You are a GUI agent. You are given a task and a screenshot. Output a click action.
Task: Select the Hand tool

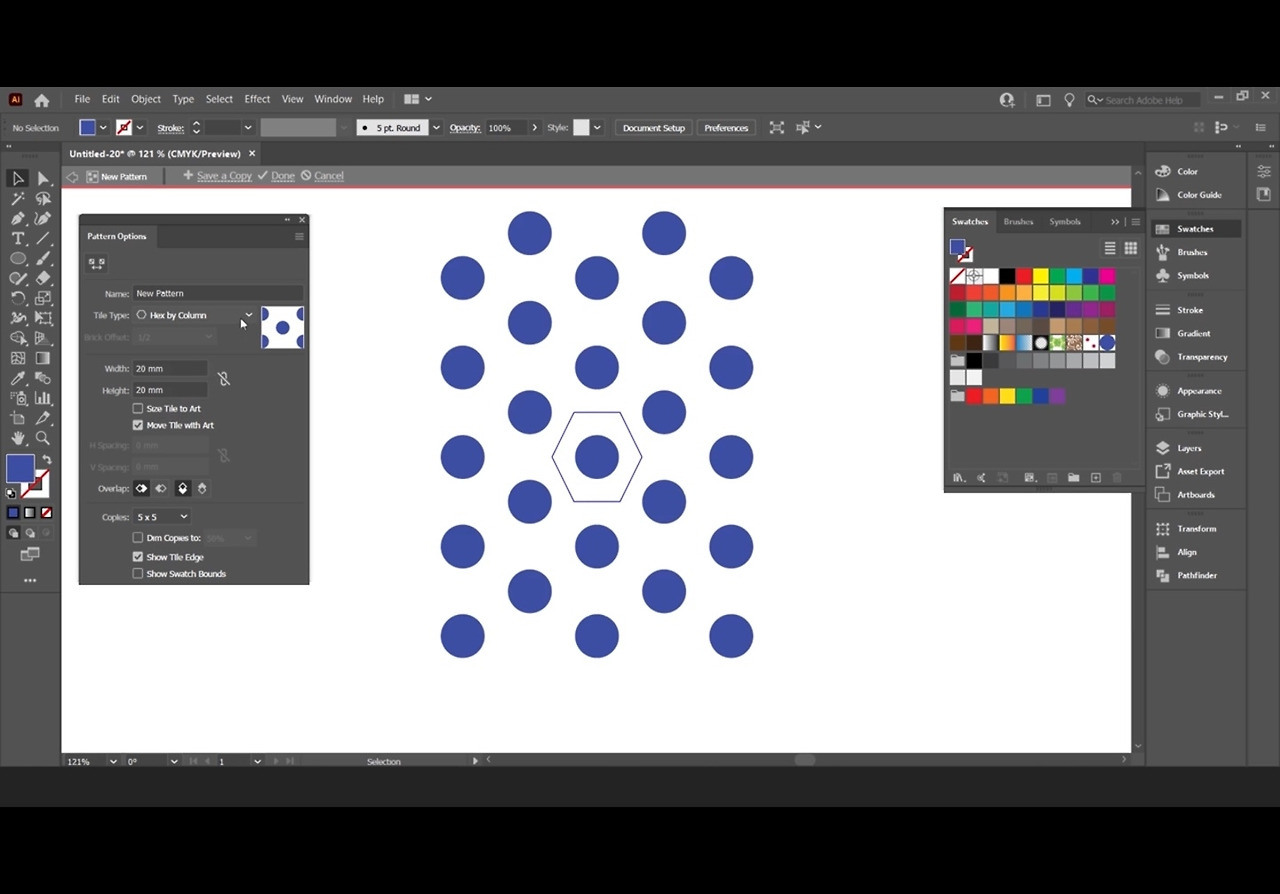coord(18,438)
